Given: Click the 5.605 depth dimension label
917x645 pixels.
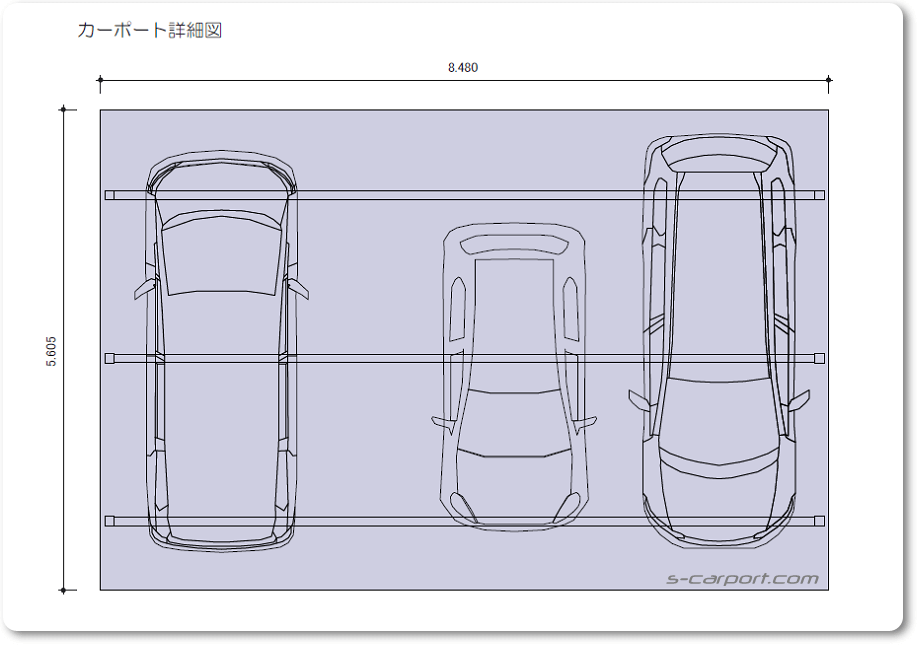Looking at the screenshot, I should coord(51,351).
